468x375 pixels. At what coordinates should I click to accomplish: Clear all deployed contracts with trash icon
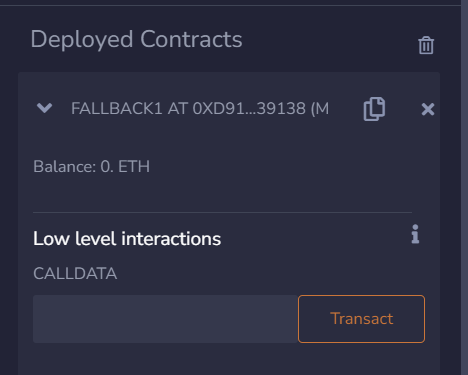[426, 45]
